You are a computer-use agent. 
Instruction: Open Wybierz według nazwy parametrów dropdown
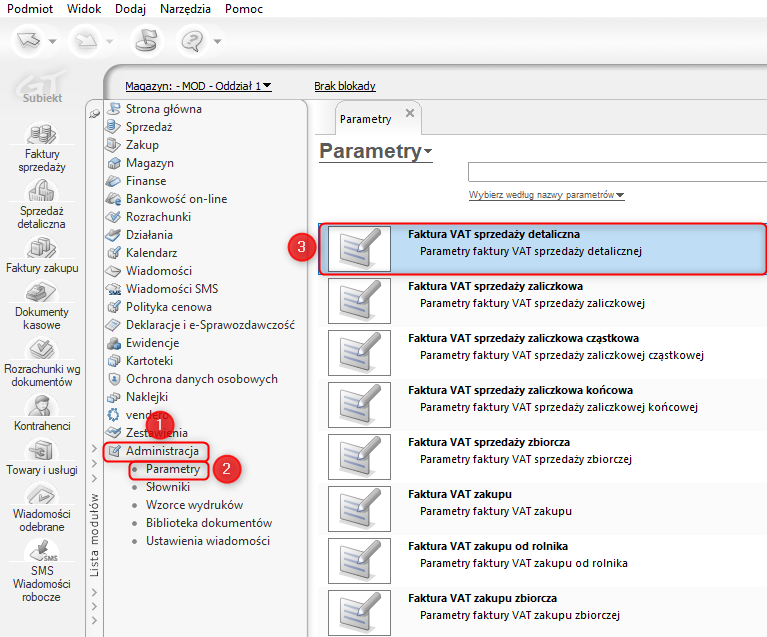(x=546, y=195)
